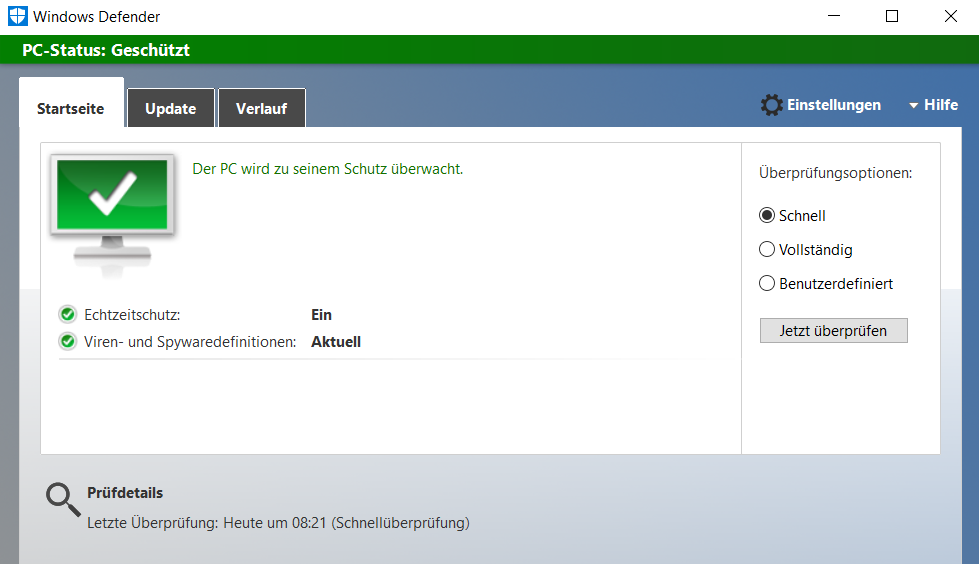The width and height of the screenshot is (979, 564).
Task: Click the Einstellungen gear icon
Action: [x=770, y=105]
